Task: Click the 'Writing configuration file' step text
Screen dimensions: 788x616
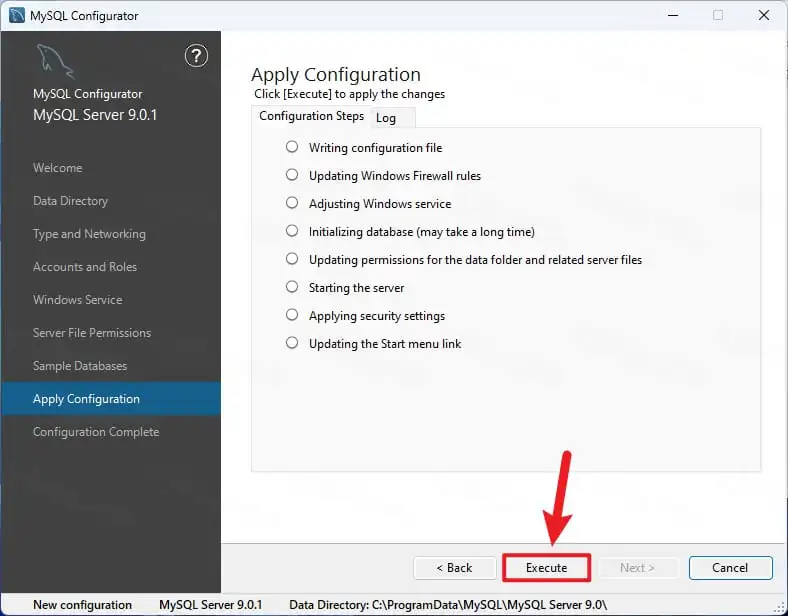Action: point(375,148)
